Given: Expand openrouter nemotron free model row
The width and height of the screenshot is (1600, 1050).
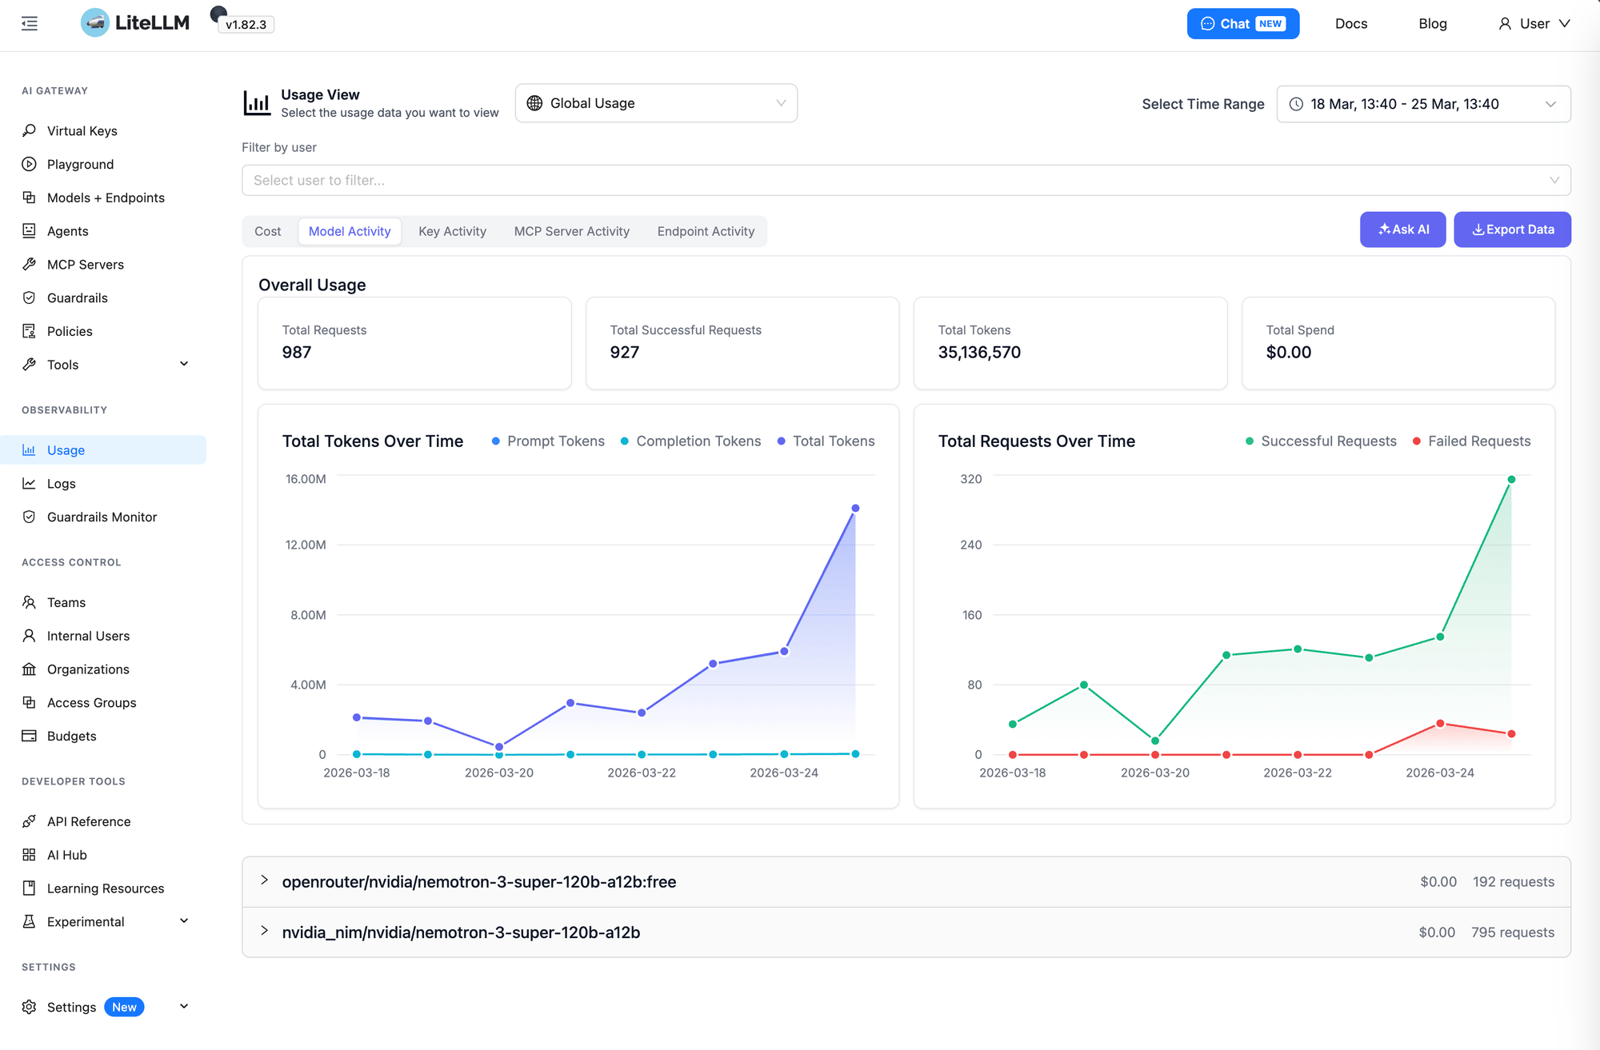Looking at the screenshot, I should 906,882.
